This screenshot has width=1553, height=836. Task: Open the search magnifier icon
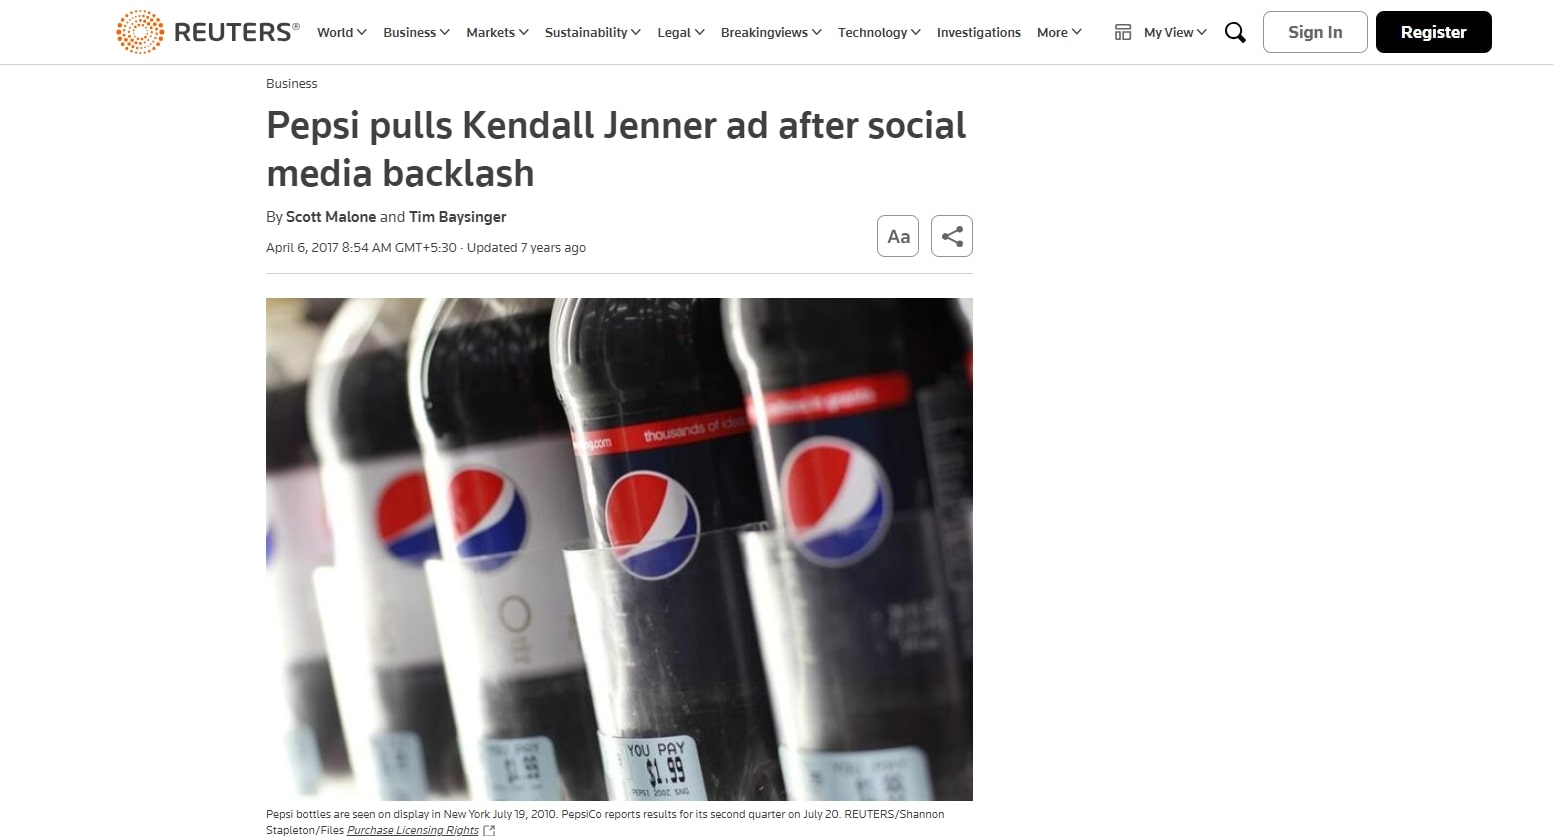coord(1235,33)
